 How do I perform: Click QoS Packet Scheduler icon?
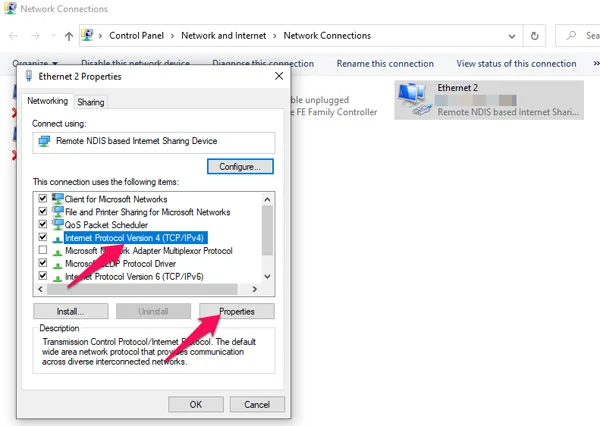[58, 224]
